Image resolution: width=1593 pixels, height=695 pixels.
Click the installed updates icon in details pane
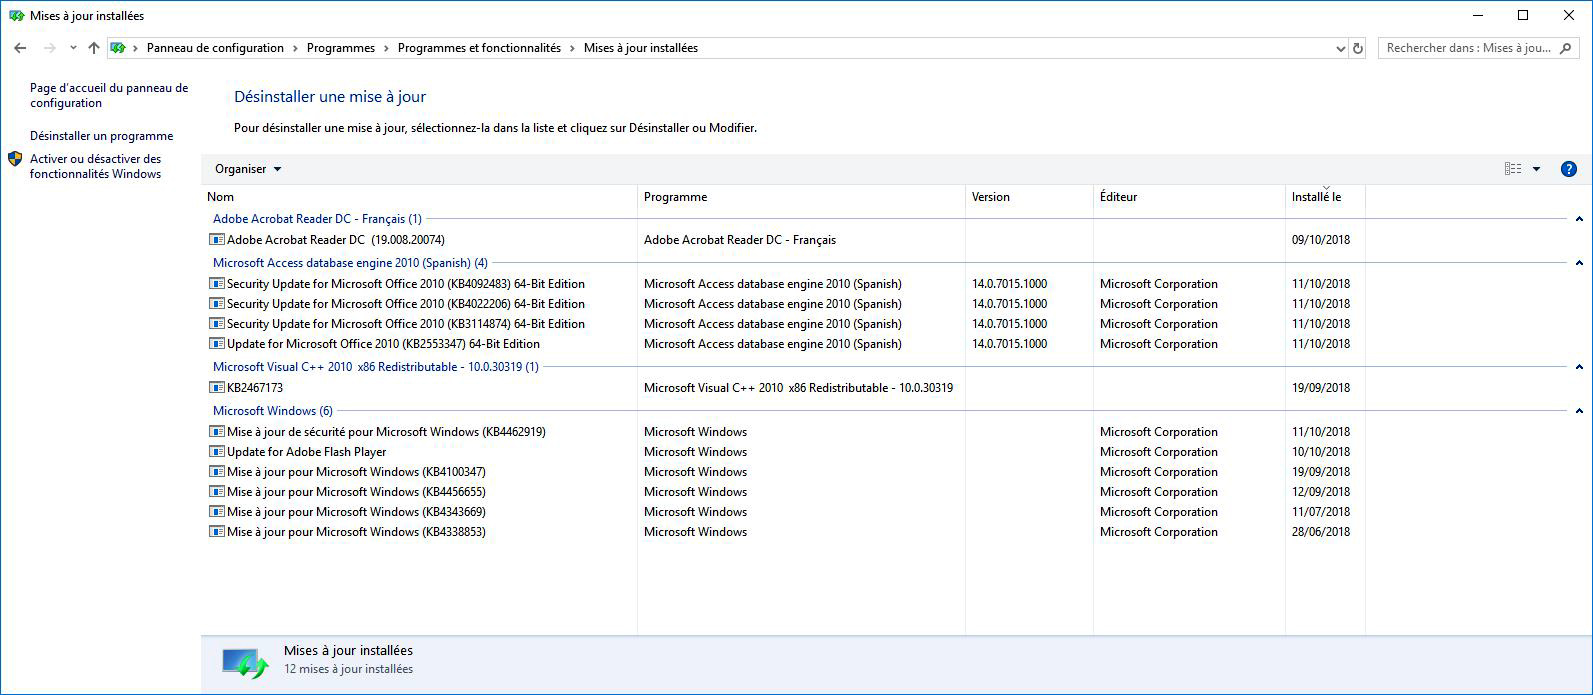pos(245,663)
